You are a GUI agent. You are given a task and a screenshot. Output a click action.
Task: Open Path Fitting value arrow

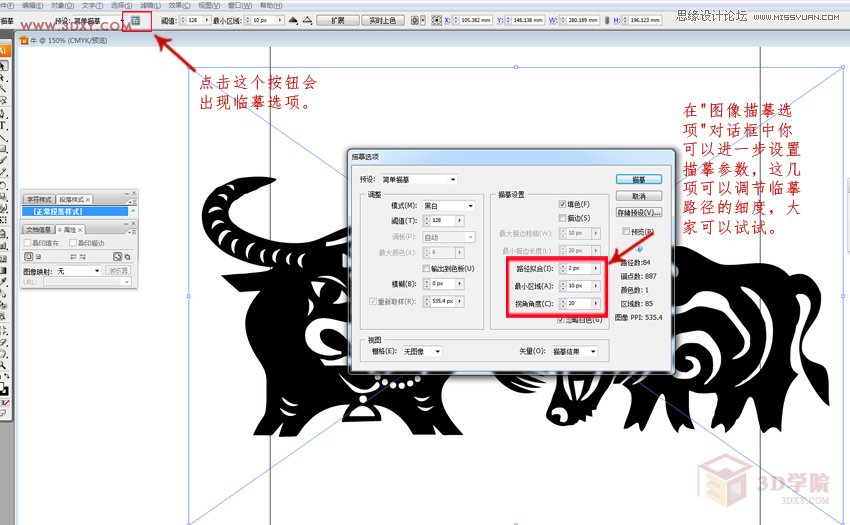click(596, 268)
